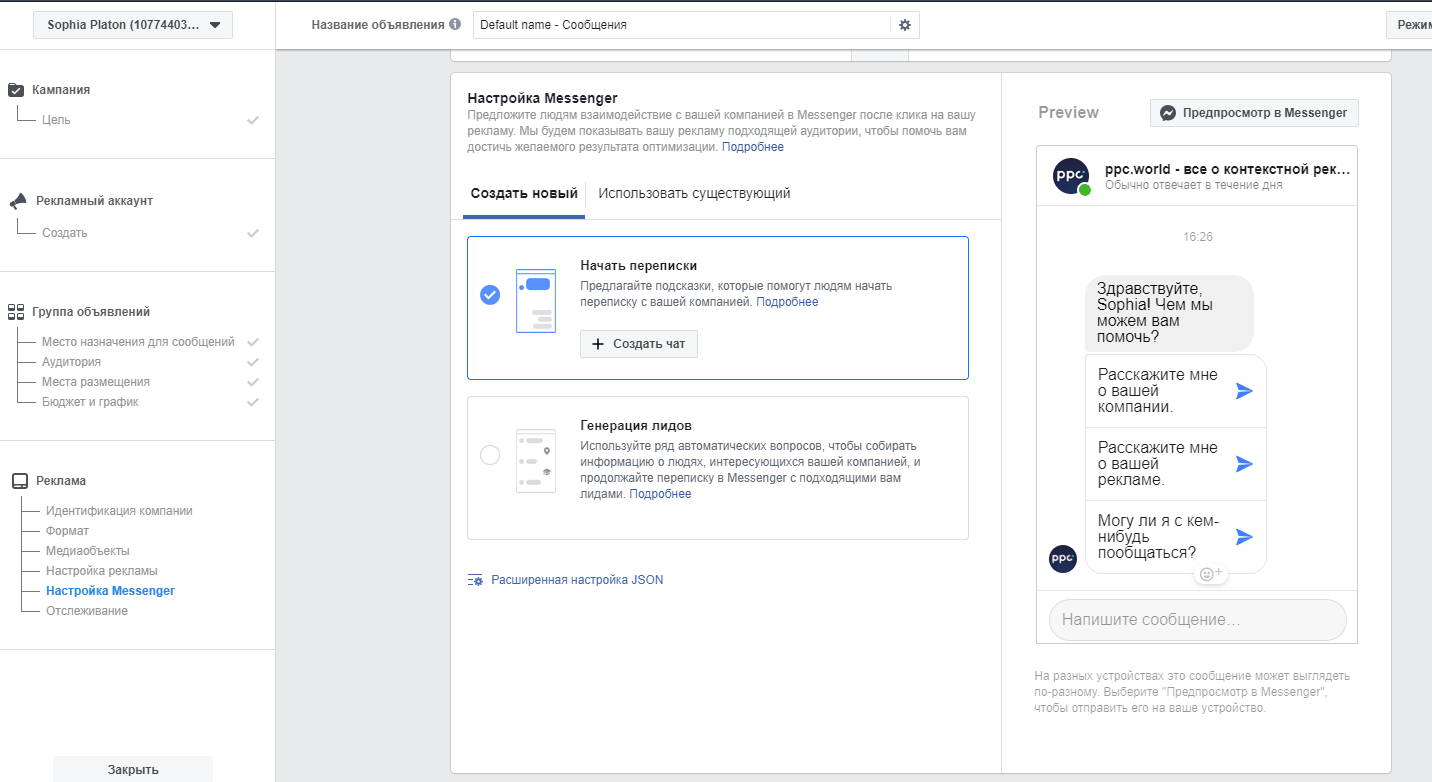Screen dimensions: 1432x782
Task: Click the gear icon beside ad name field
Action: (x=905, y=25)
